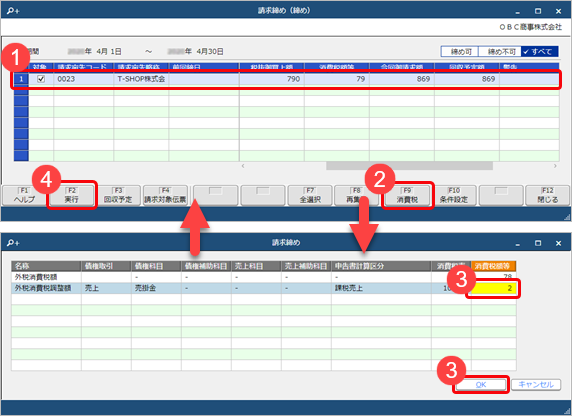Image resolution: width=572 pixels, height=416 pixels.
Task: Click the 消費税額等 column header
Action: point(493,266)
